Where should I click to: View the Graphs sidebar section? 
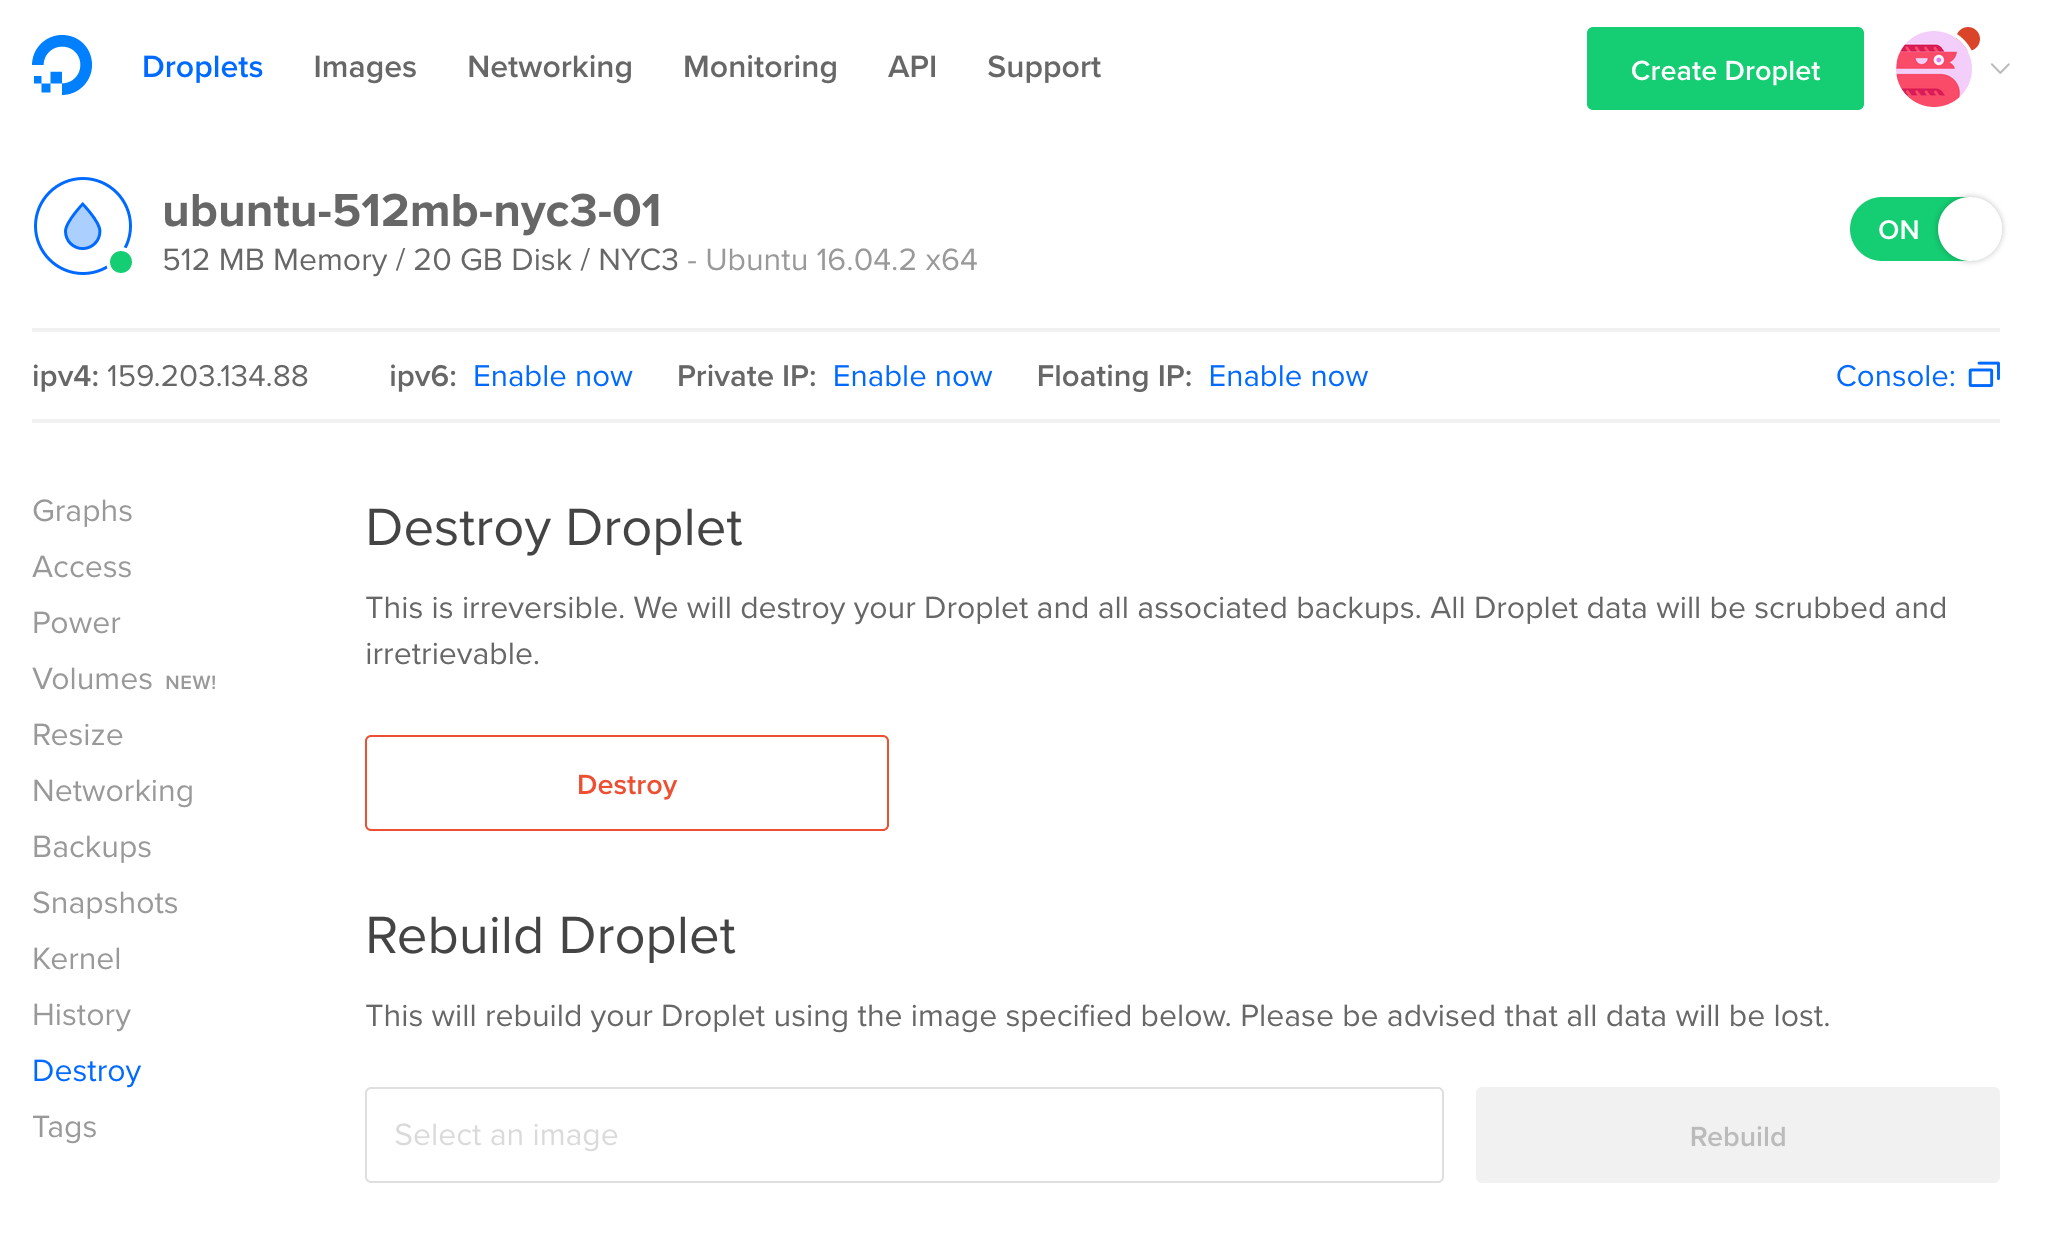[82, 511]
